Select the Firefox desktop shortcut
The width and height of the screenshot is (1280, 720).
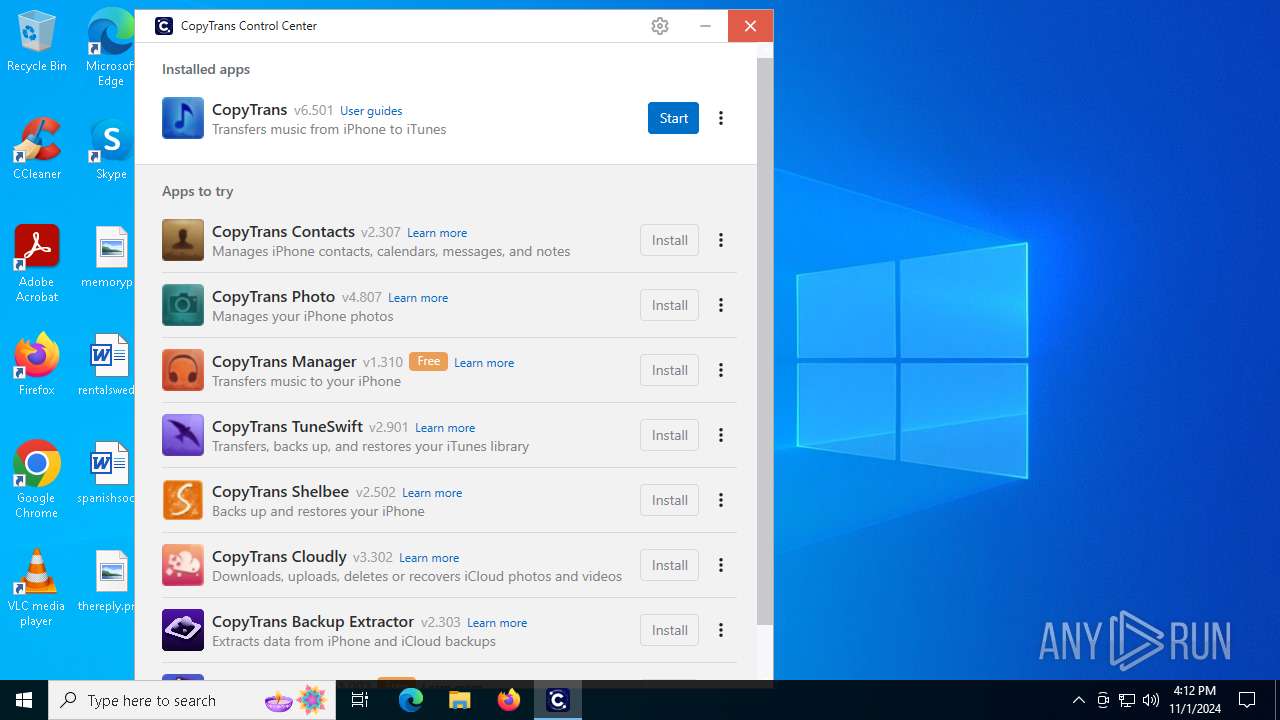pyautogui.click(x=37, y=365)
